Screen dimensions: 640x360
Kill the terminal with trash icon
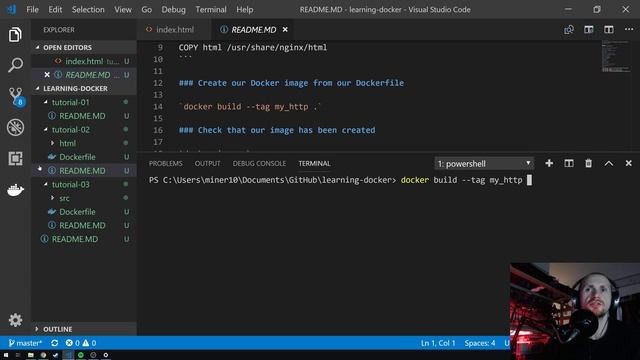click(x=588, y=163)
